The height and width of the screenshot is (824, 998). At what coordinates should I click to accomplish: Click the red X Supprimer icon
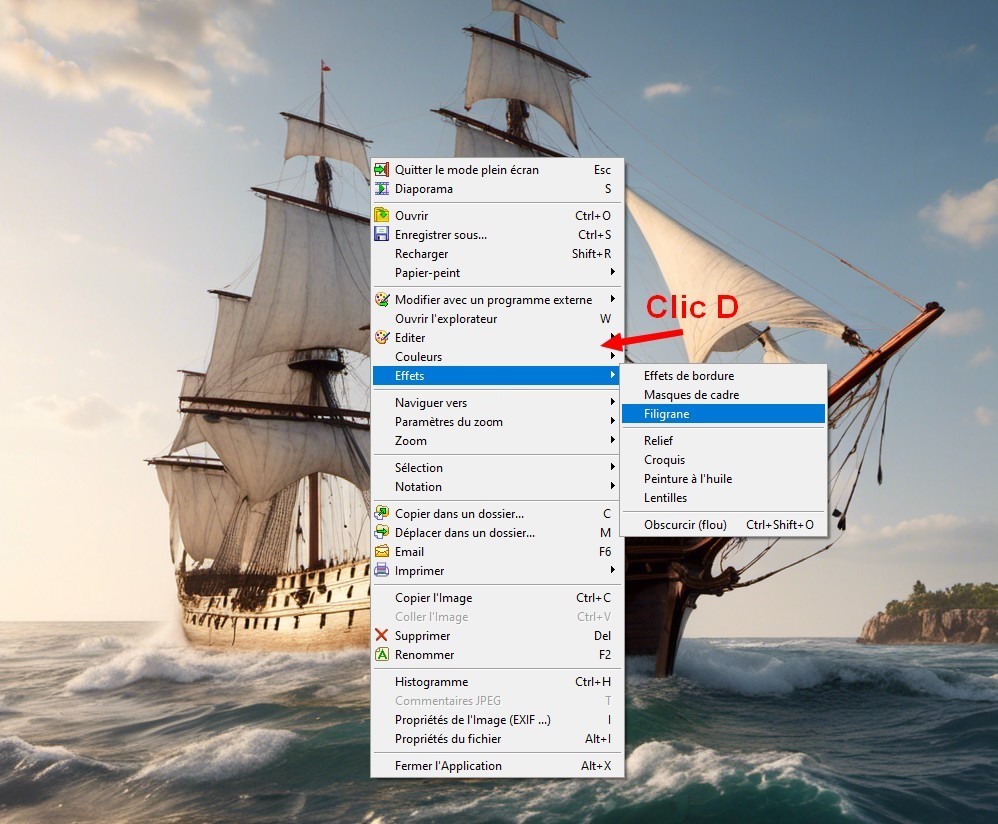pyautogui.click(x=381, y=635)
